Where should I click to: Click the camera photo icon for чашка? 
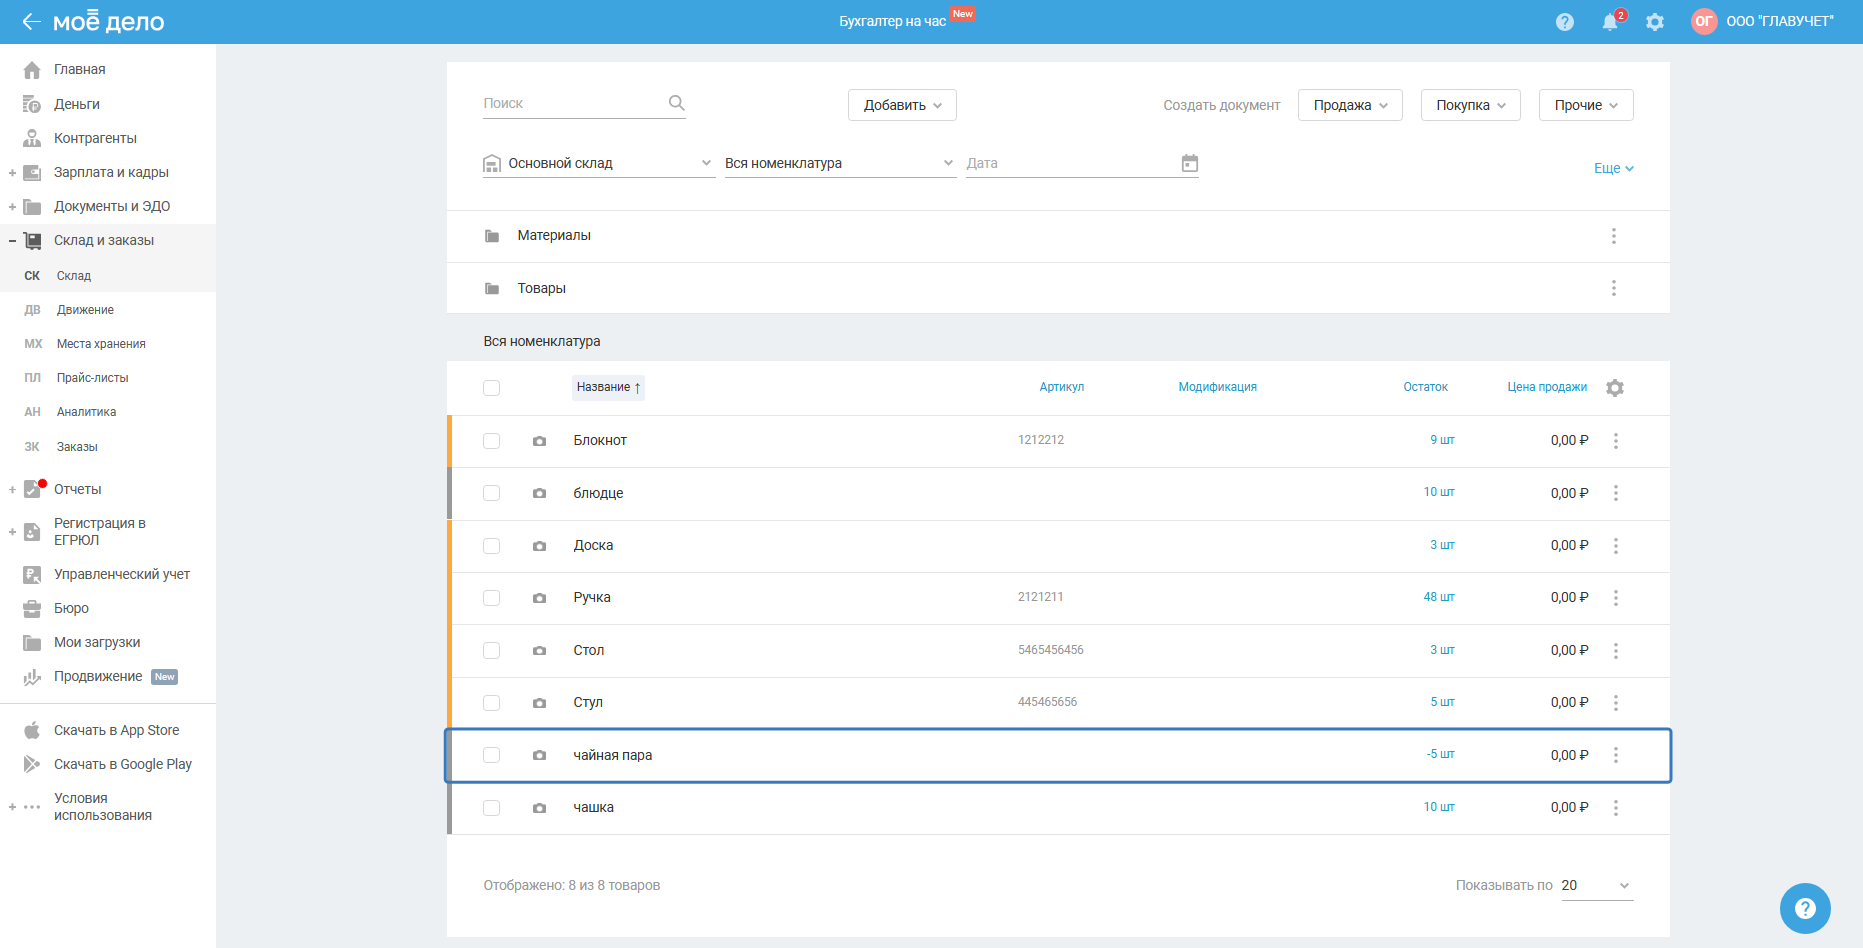click(540, 808)
